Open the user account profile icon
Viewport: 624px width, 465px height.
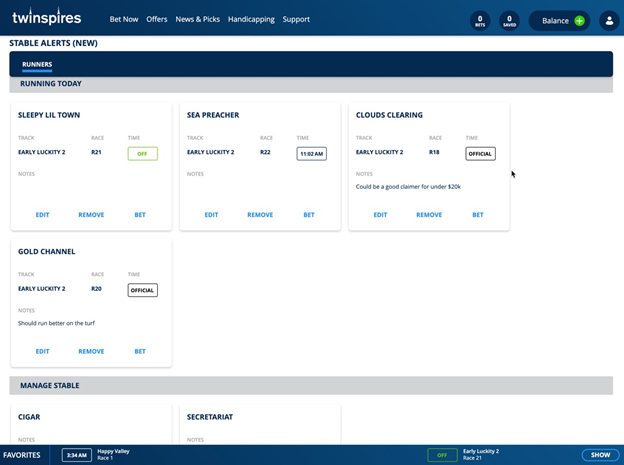(609, 21)
